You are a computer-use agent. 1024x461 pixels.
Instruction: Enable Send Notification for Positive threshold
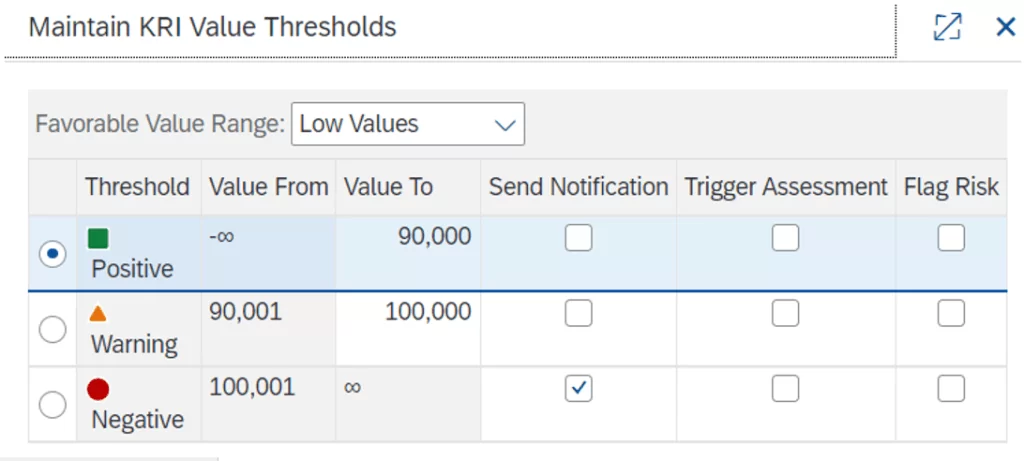[x=578, y=238]
